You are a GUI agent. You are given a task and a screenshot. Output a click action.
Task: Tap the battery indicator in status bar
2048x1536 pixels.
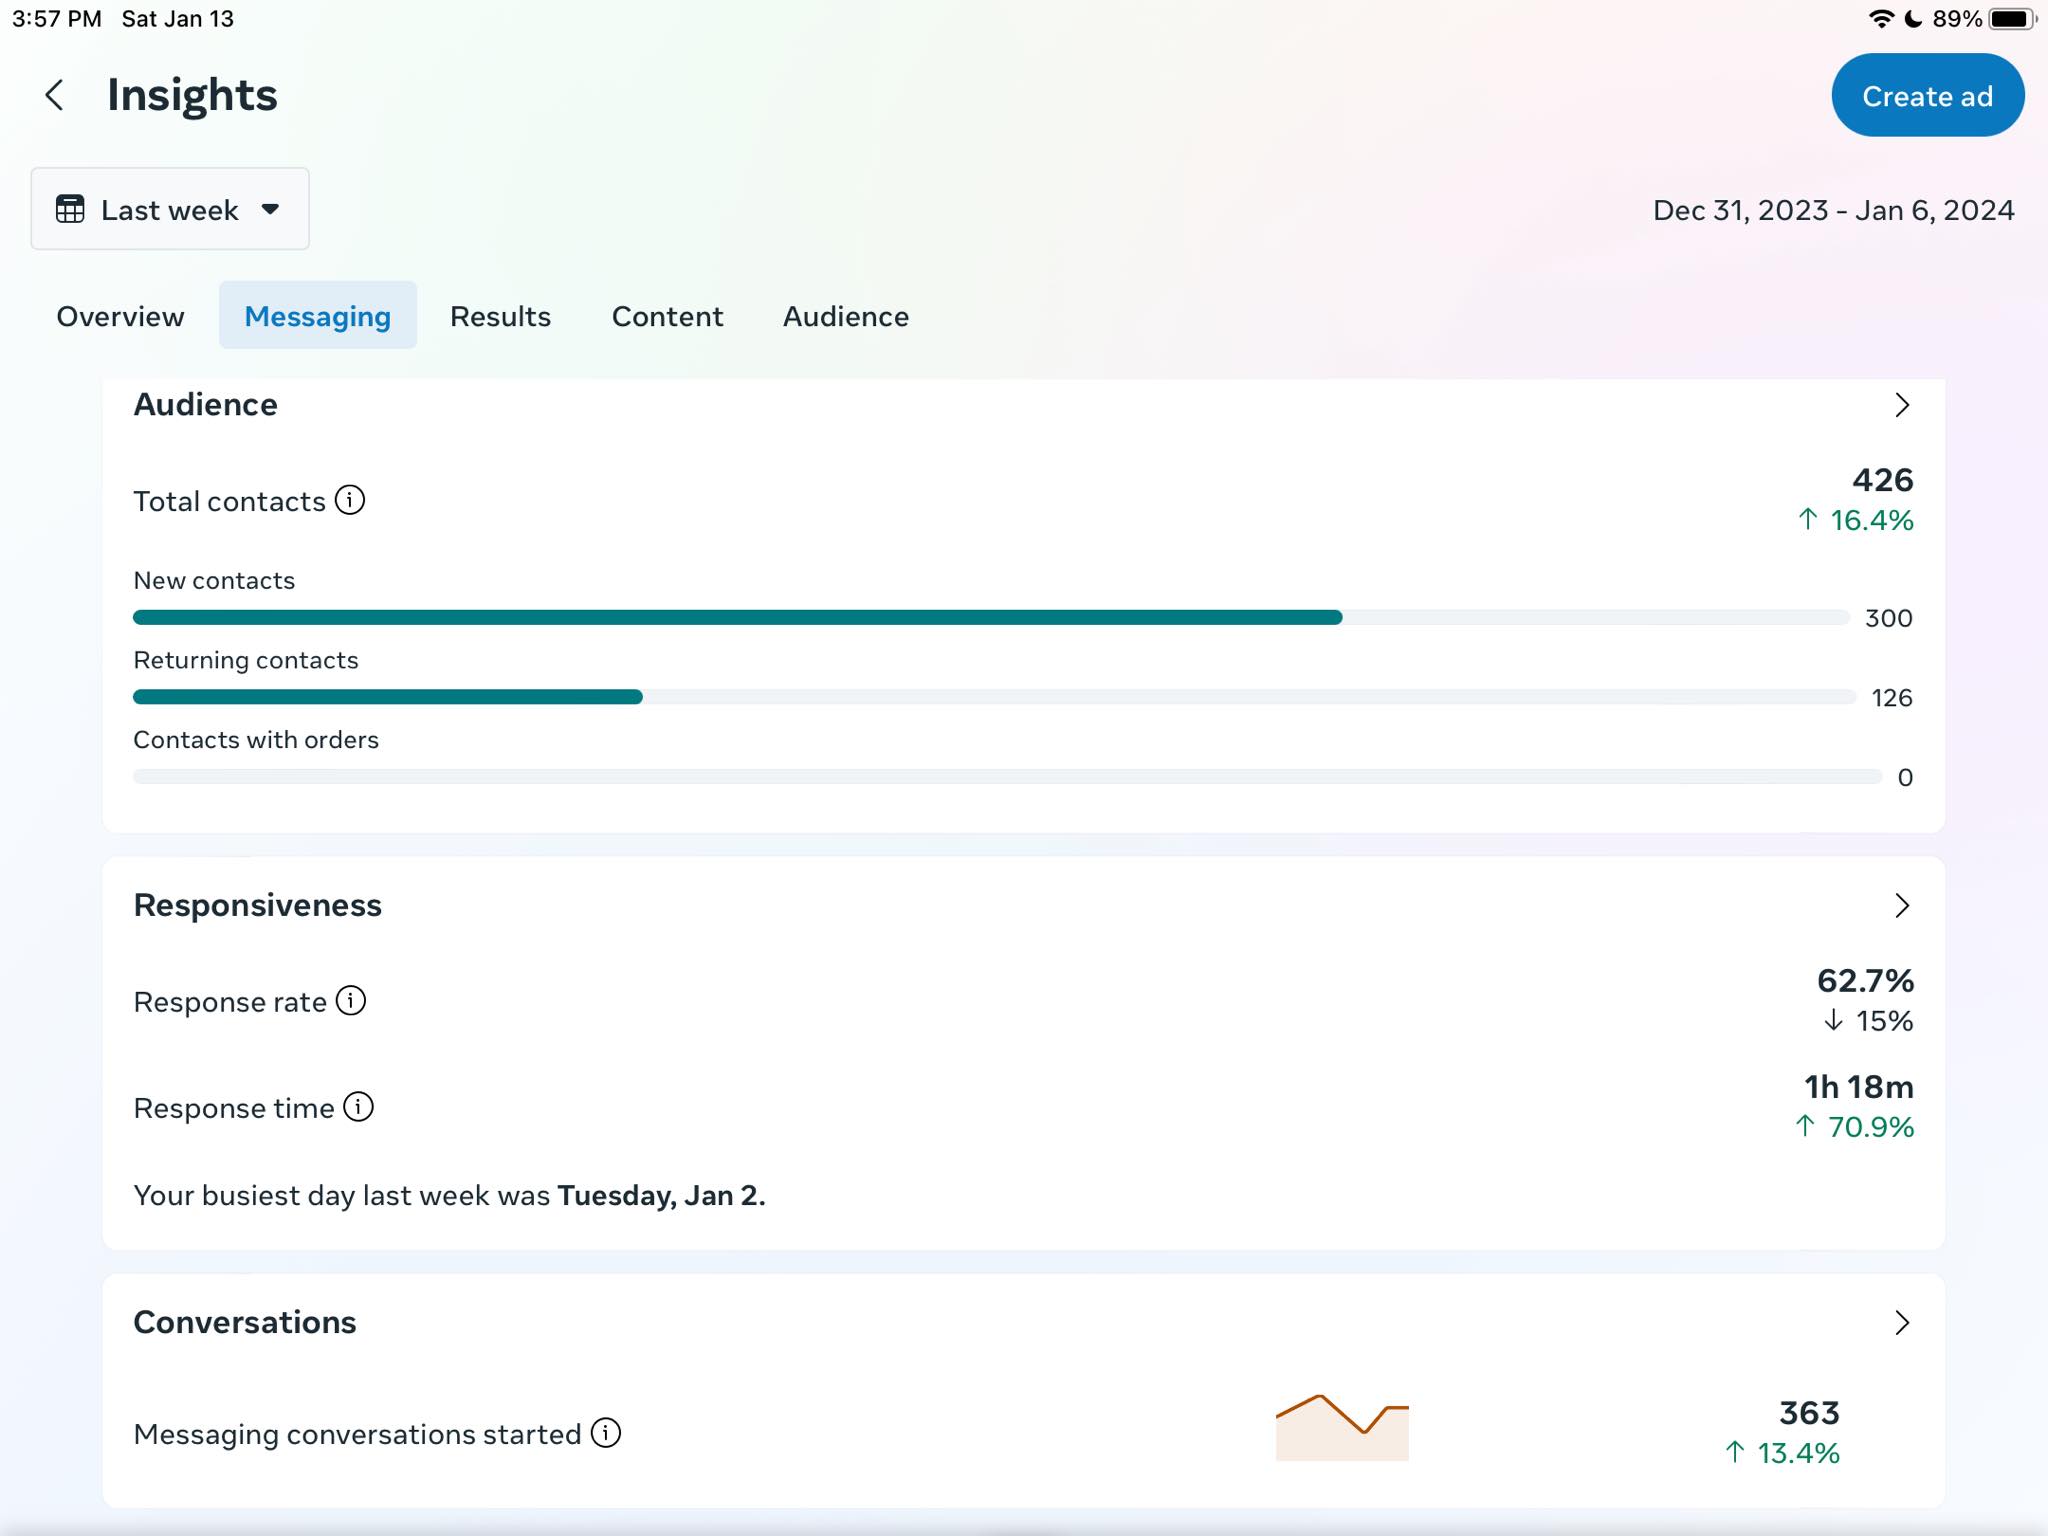pos(2011,19)
